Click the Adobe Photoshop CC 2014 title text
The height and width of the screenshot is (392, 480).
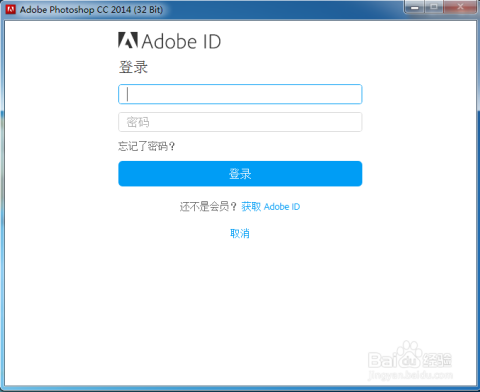[91, 10]
